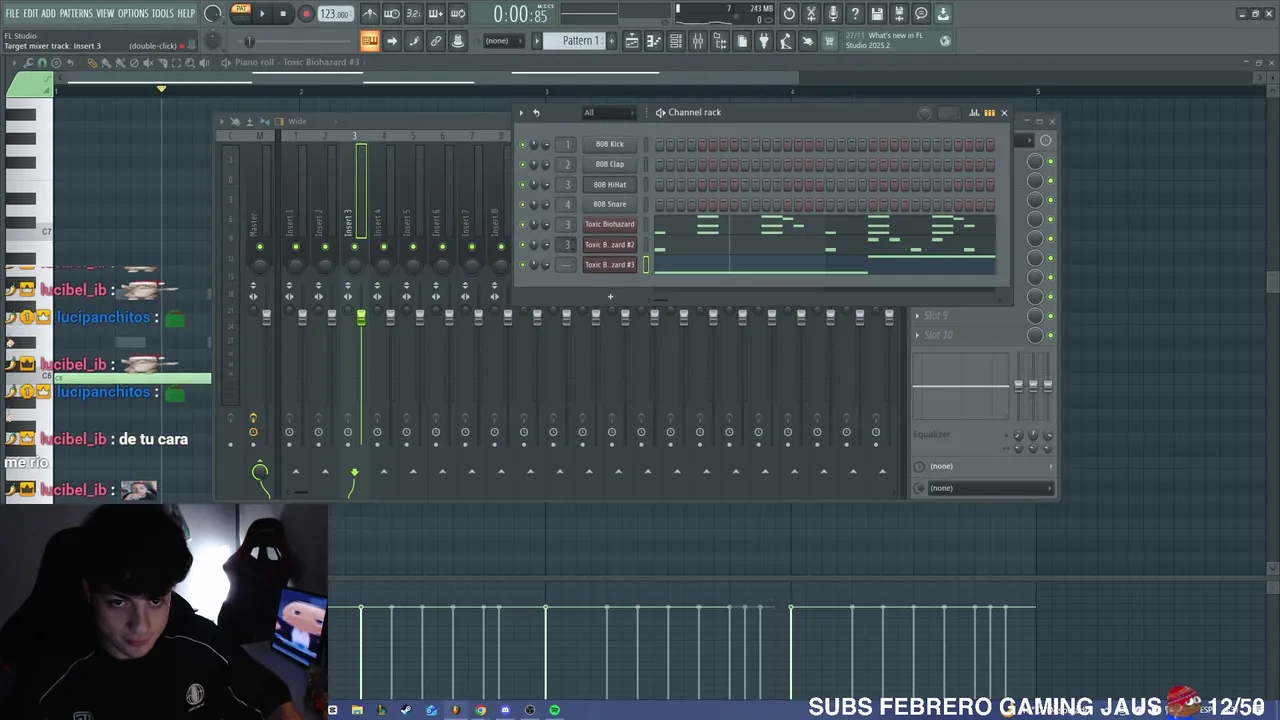Select the Toxic B..zard #2 channel button
This screenshot has width=1280, height=720.
coord(609,244)
